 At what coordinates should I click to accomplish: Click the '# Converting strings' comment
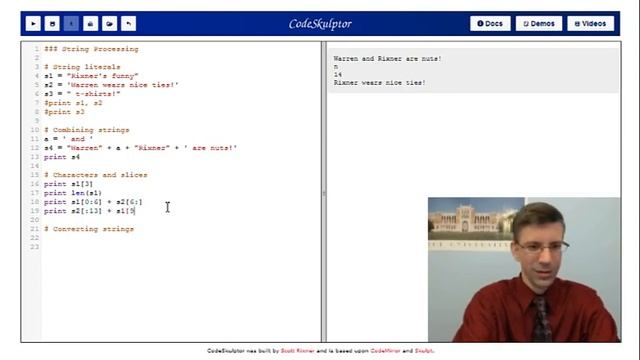click(x=89, y=229)
